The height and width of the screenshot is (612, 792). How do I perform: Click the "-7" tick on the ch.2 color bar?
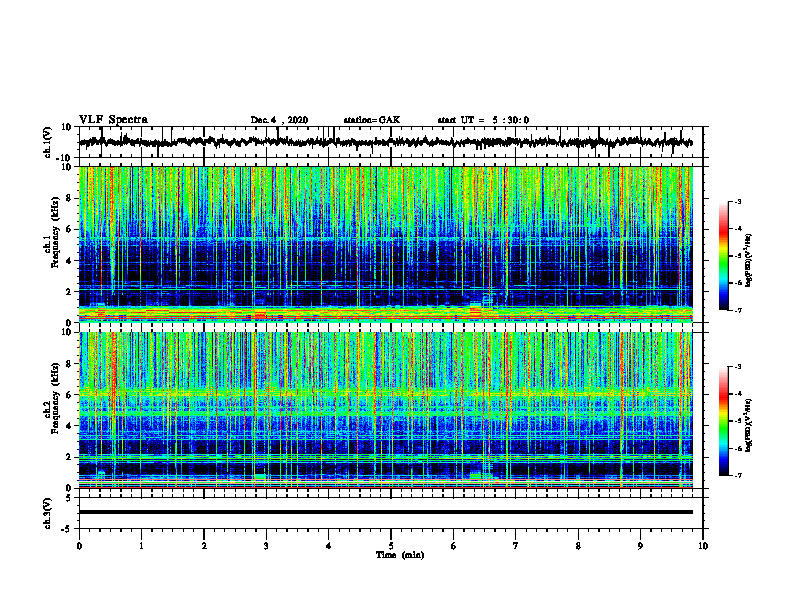click(x=738, y=476)
